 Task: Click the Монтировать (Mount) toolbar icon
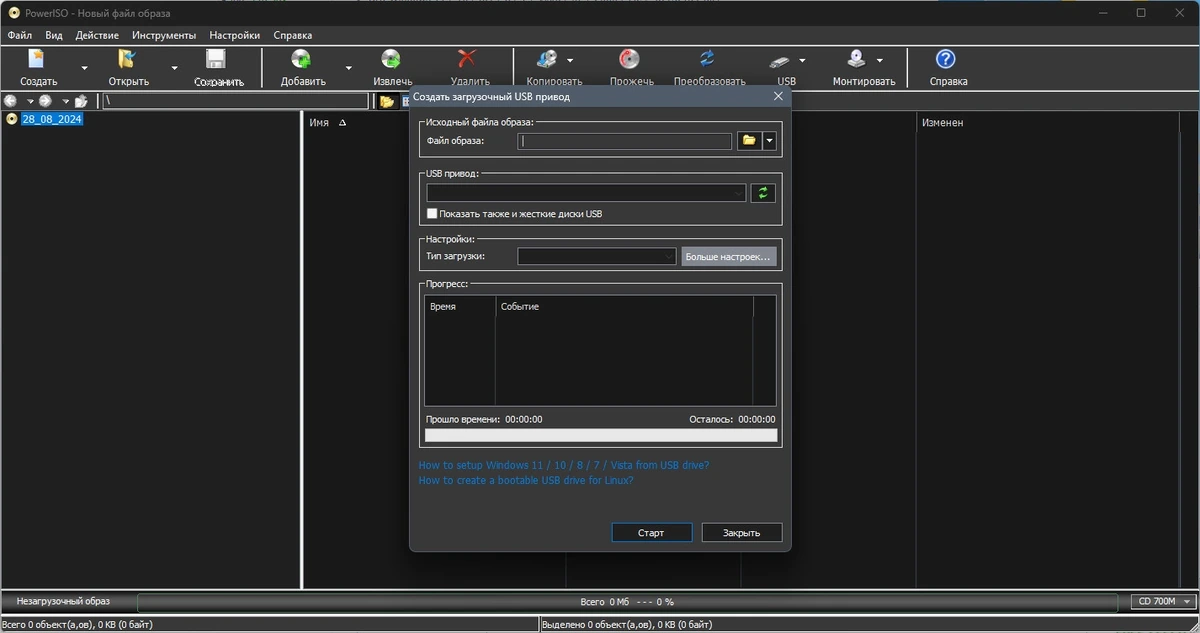coord(857,60)
